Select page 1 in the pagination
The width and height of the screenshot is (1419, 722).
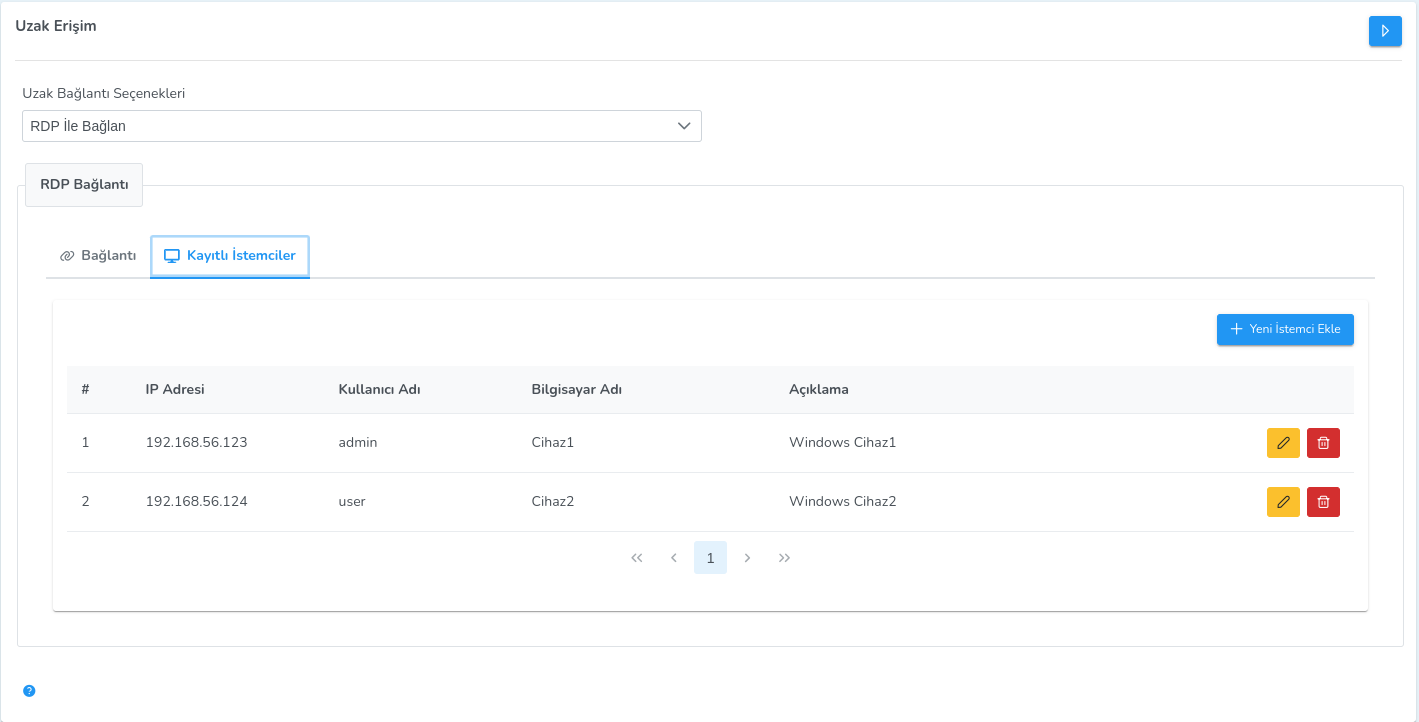tap(710, 558)
